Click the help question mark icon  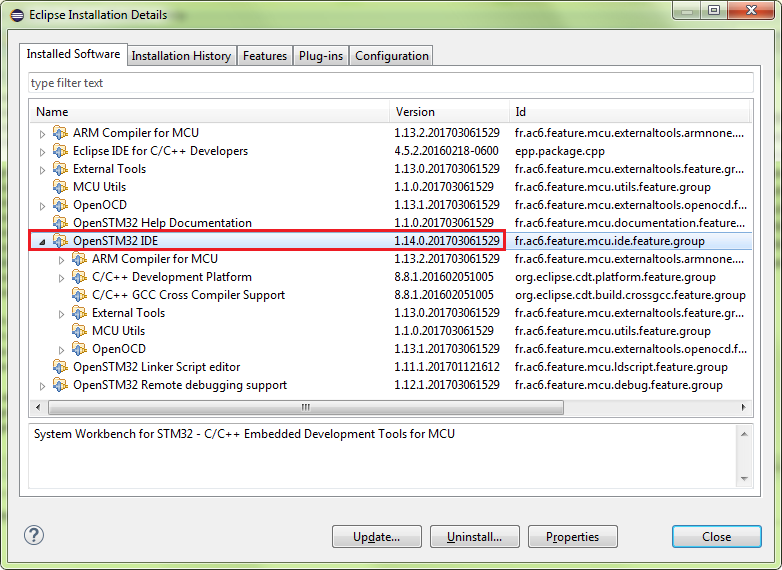point(35,536)
